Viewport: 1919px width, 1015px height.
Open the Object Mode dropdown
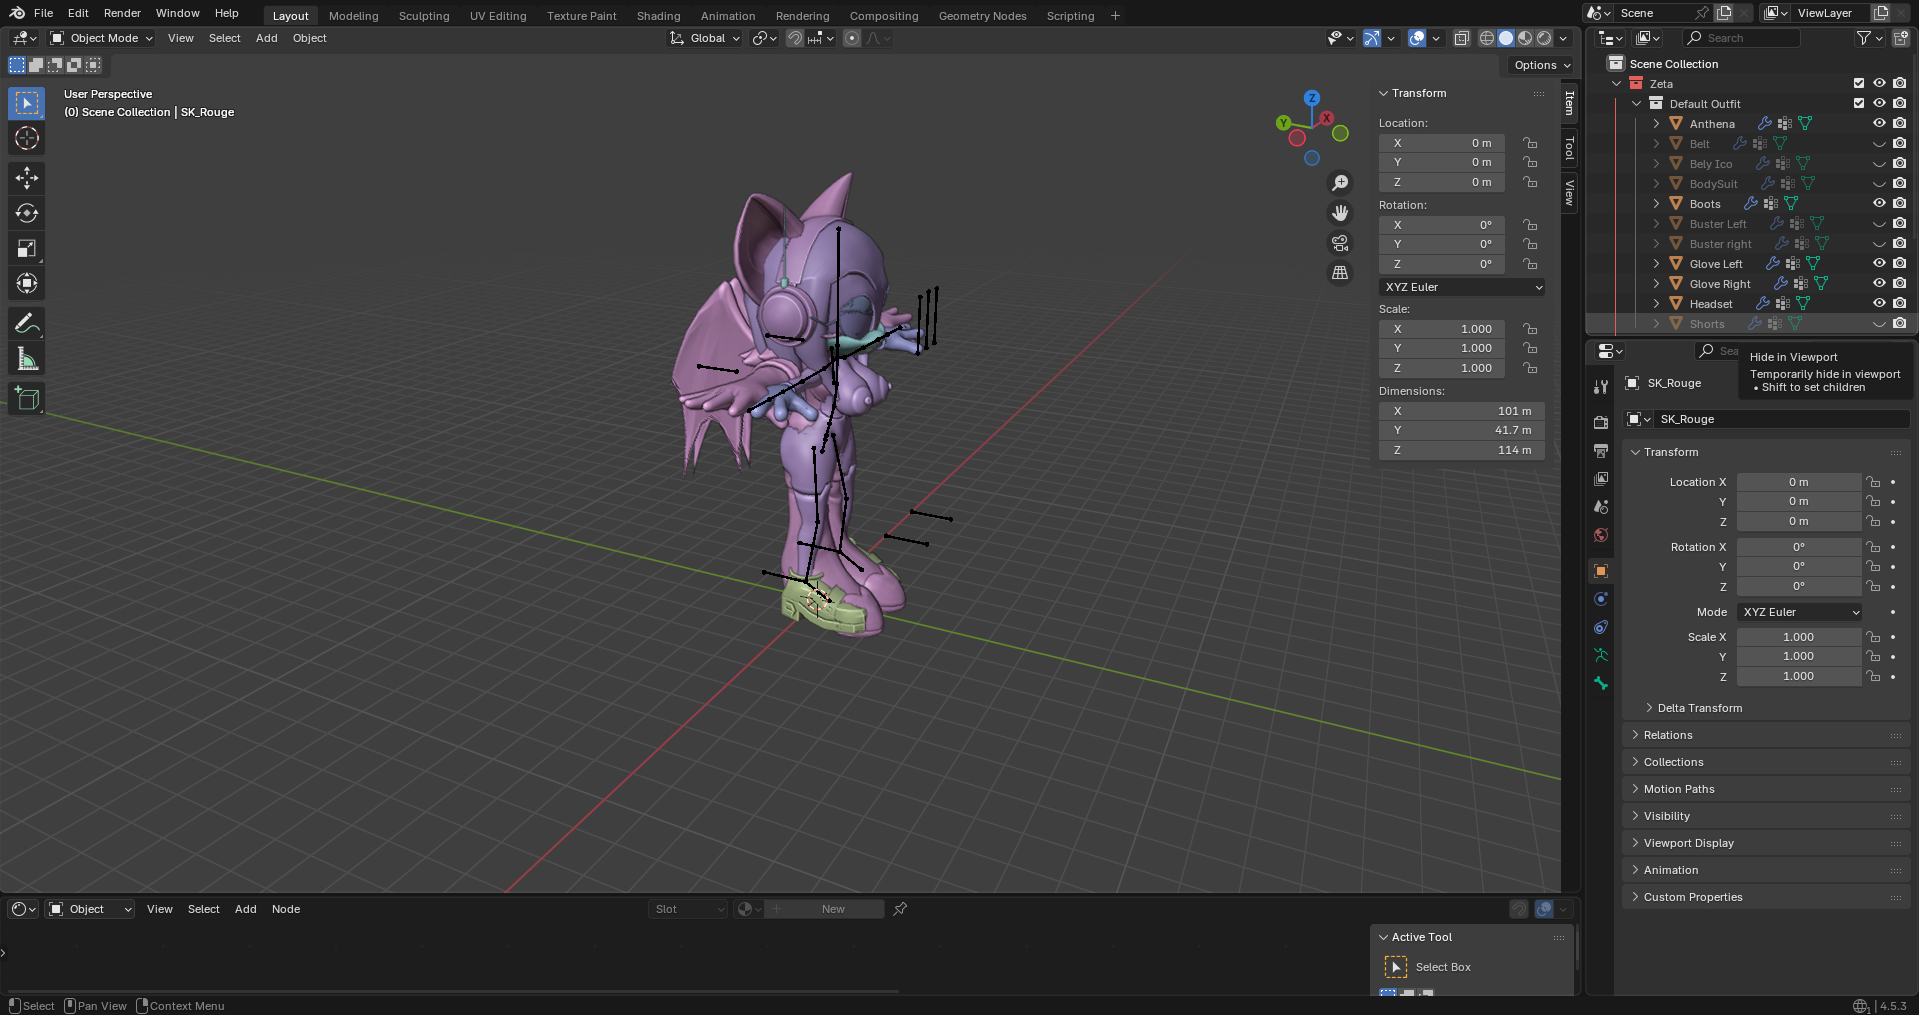101,38
